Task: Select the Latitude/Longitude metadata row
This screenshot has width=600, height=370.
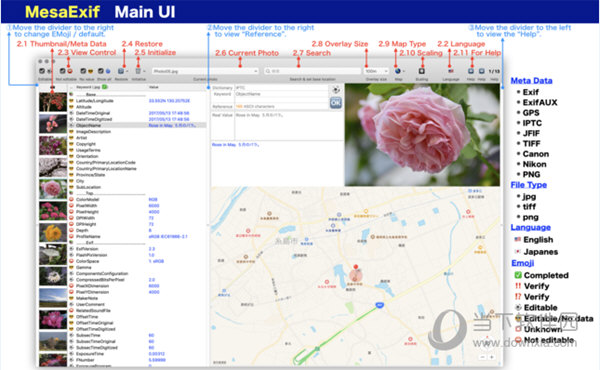Action: tap(138, 101)
